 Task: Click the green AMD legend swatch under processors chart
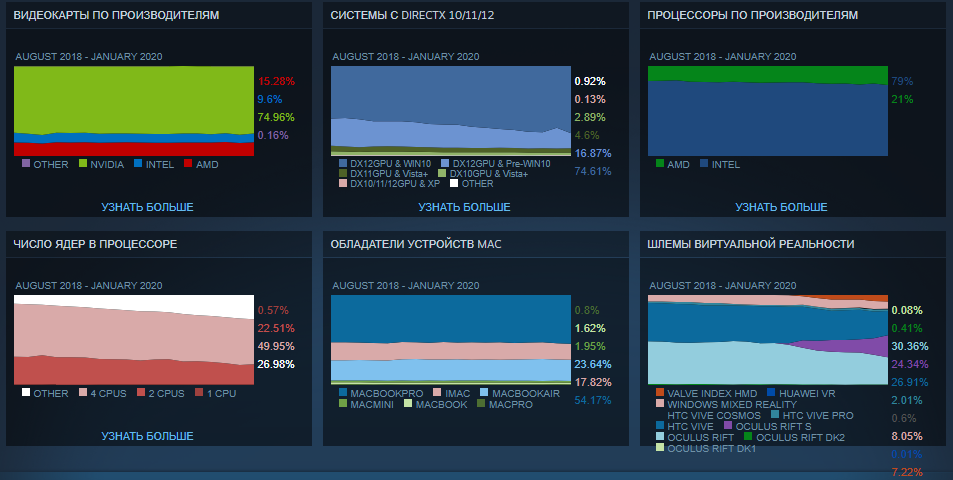[x=660, y=163]
